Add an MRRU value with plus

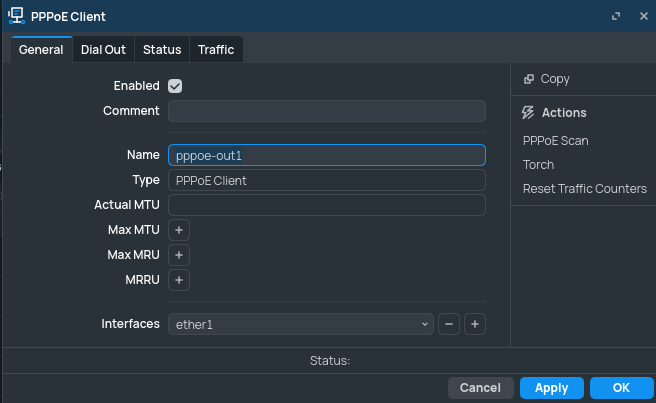tap(179, 280)
